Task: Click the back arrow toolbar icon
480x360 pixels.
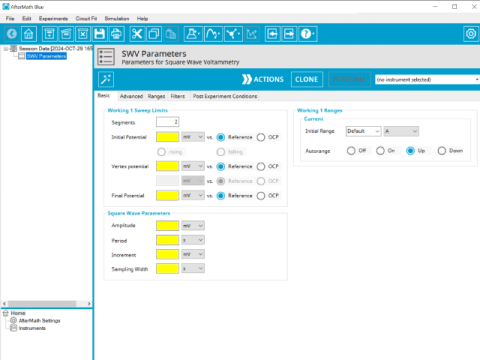Action: pos(12,34)
